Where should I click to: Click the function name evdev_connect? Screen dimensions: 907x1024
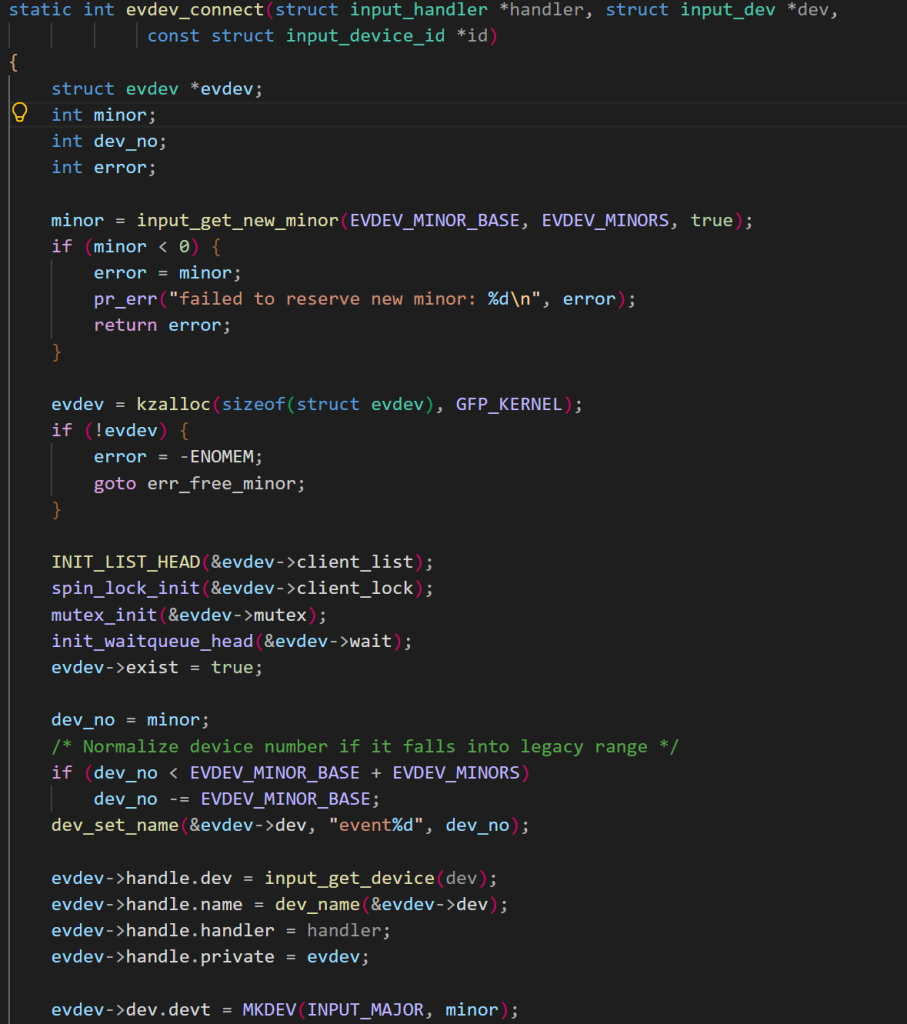point(195,10)
